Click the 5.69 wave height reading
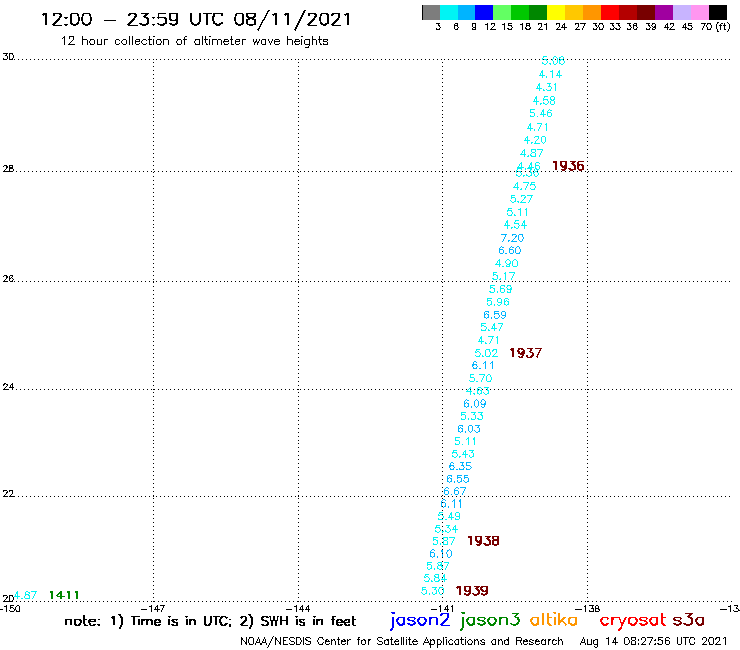The image size is (740, 650). pos(501,289)
